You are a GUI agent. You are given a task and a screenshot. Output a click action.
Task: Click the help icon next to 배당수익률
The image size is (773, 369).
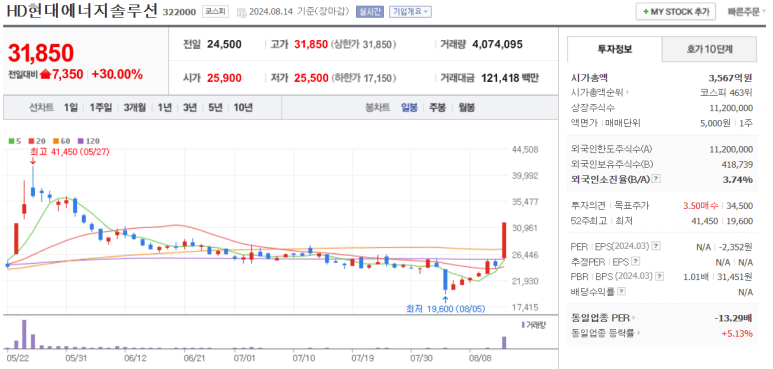click(x=622, y=292)
